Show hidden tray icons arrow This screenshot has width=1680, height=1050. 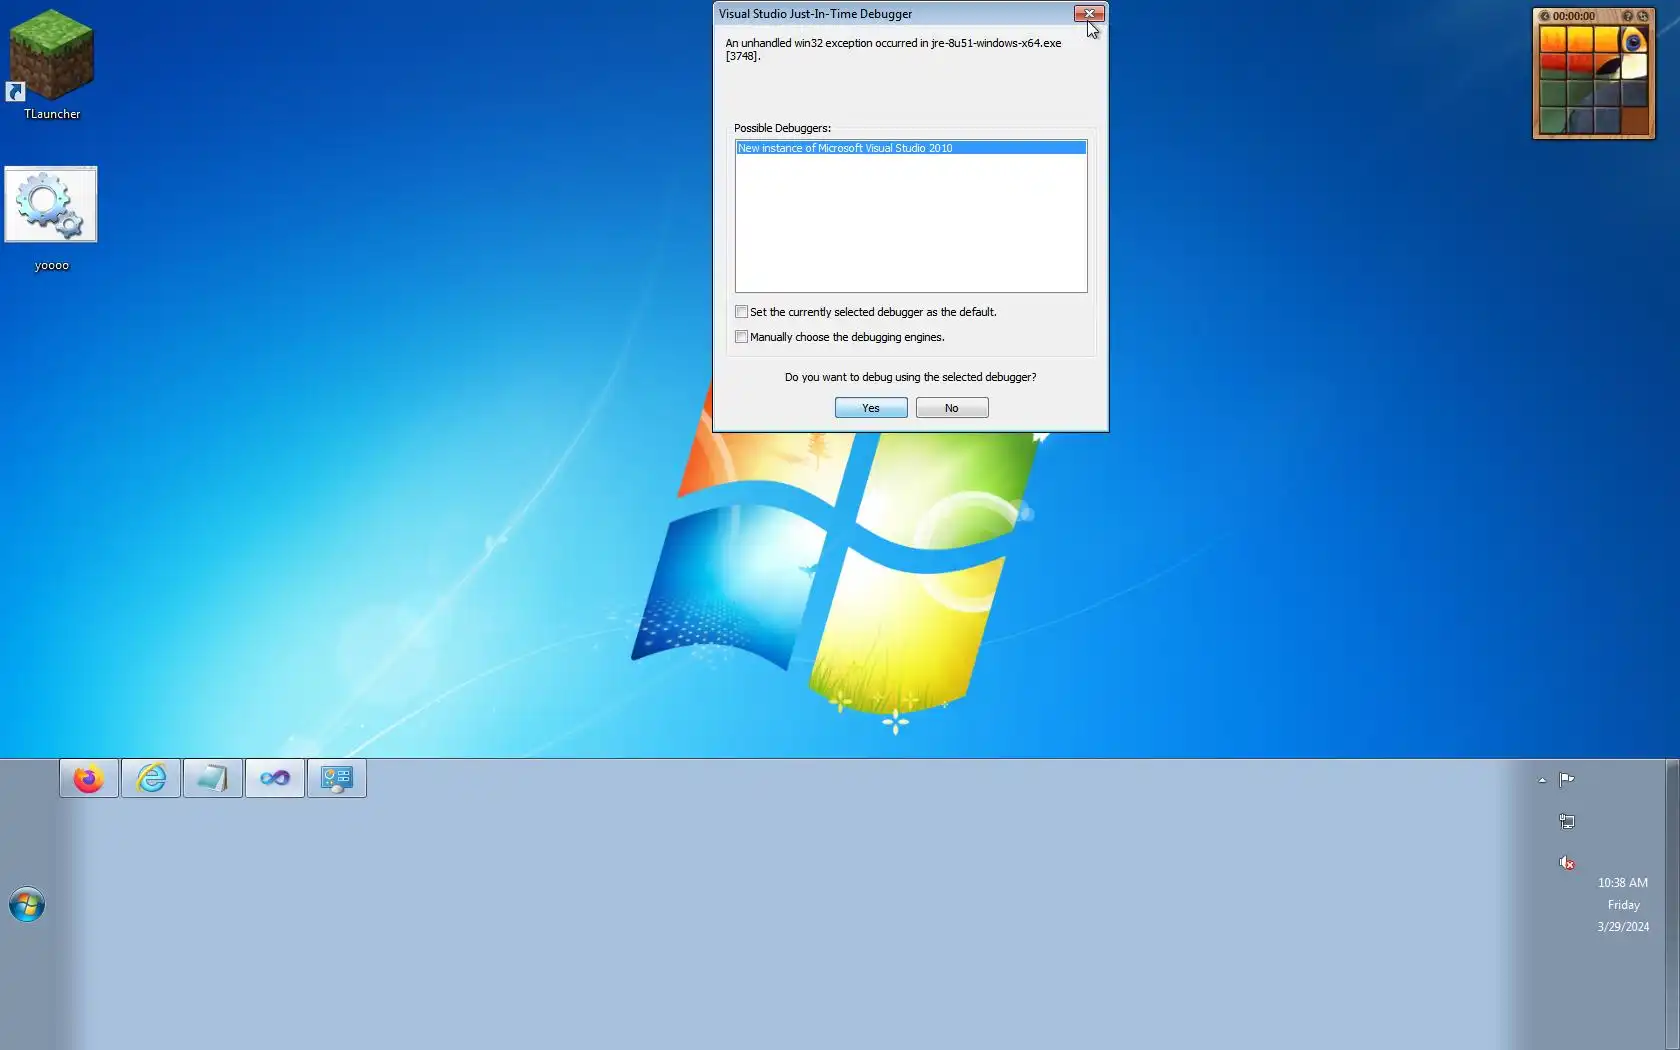tap(1542, 780)
